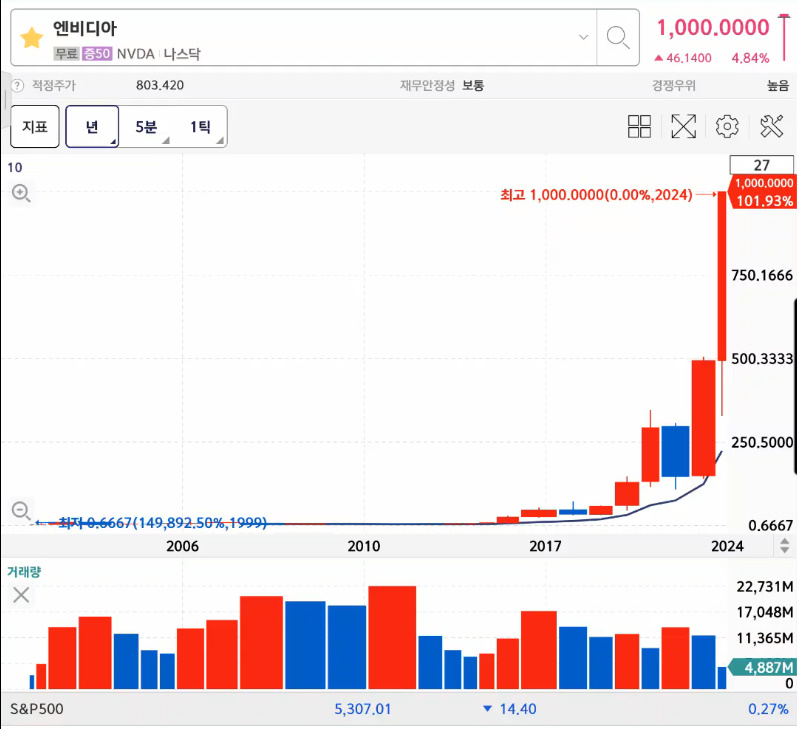The image size is (797, 729).
Task: Open chart settings gear
Action: 727,126
